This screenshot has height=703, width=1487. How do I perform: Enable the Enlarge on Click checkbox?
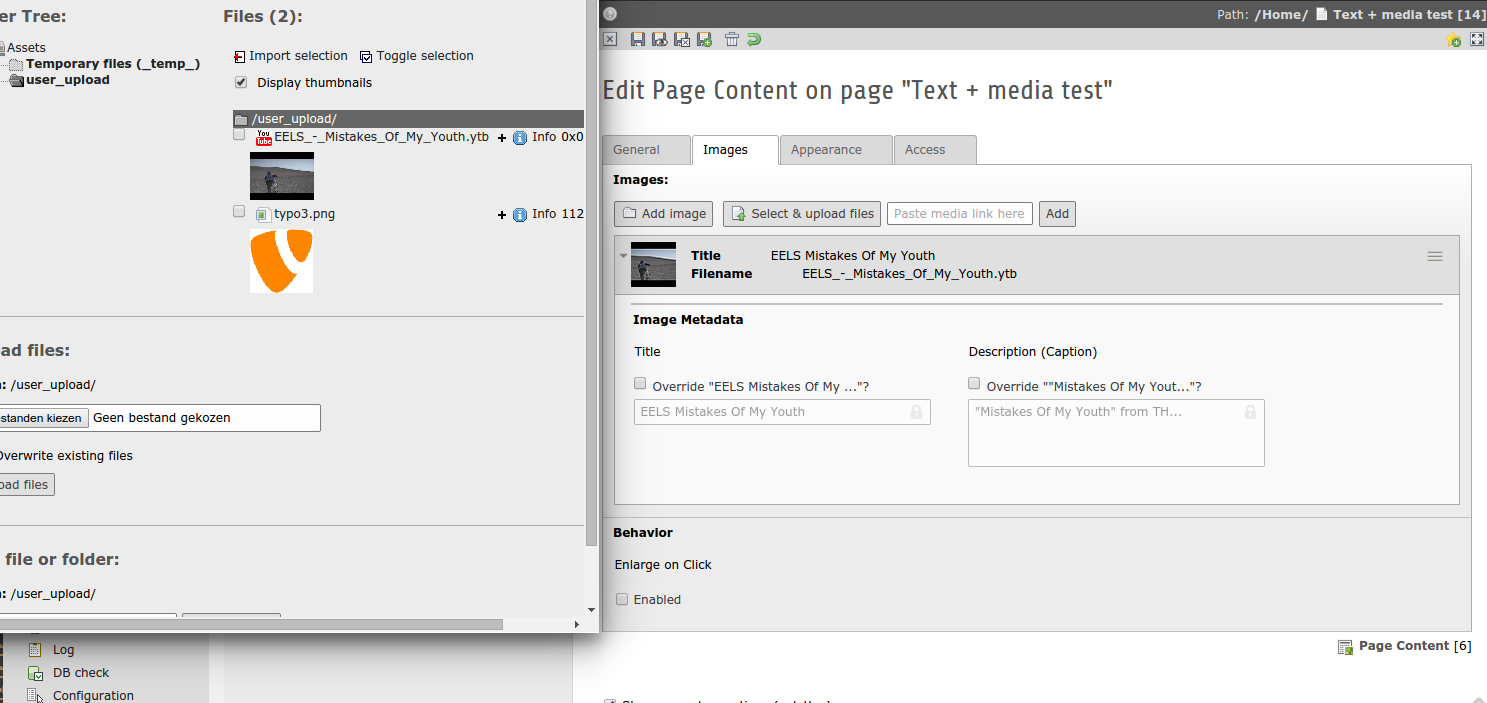[x=622, y=600]
